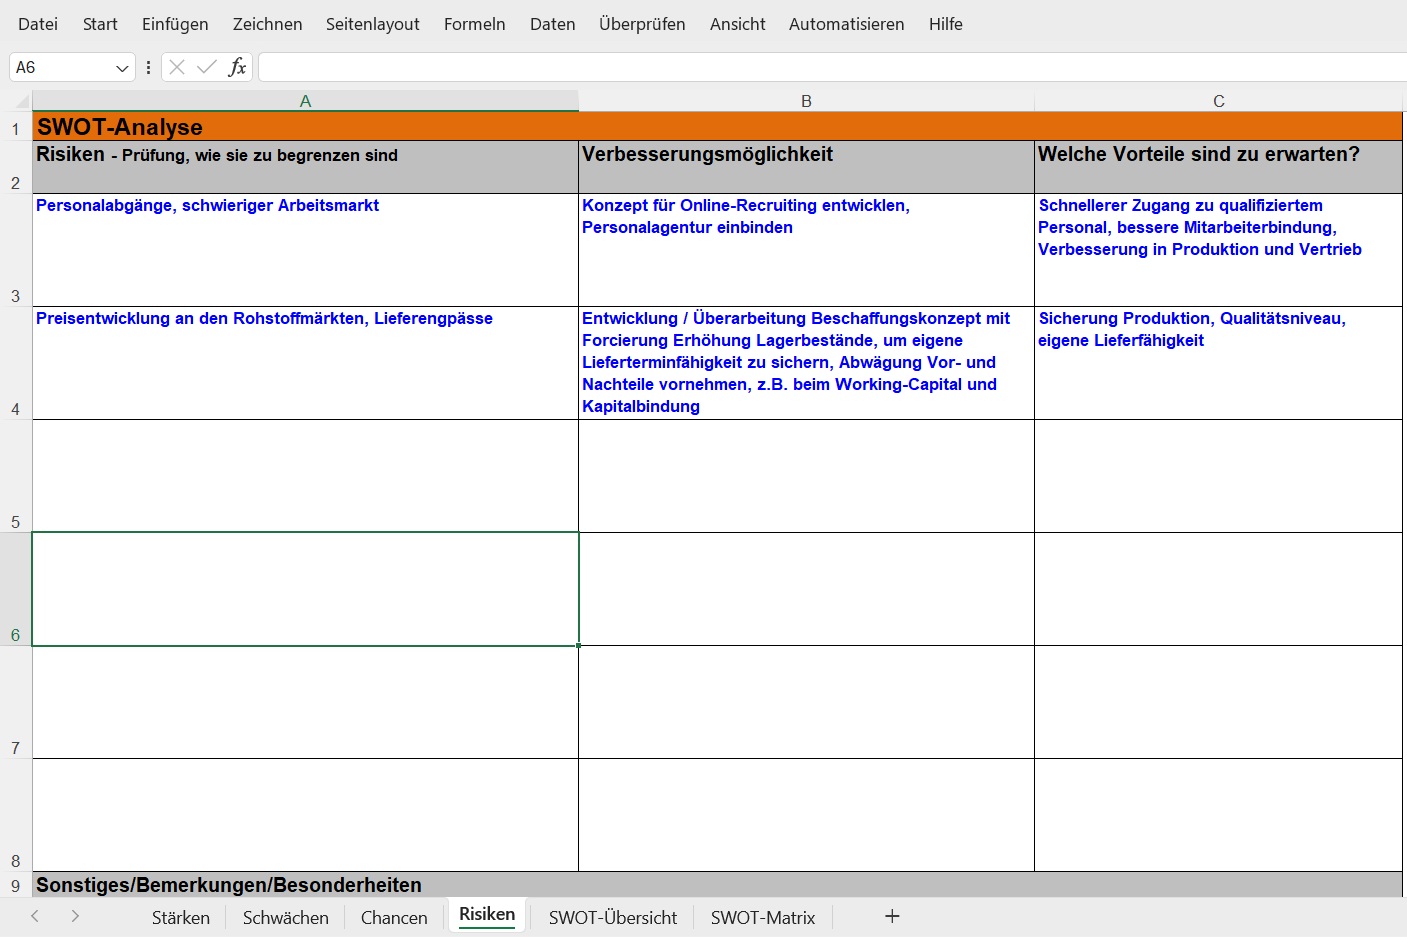Switch to the Stärken sheet tab

tap(181, 917)
